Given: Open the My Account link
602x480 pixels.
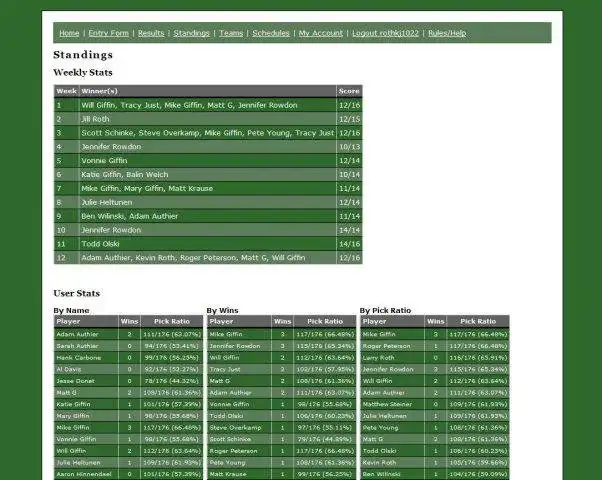Looking at the screenshot, I should [x=321, y=33].
